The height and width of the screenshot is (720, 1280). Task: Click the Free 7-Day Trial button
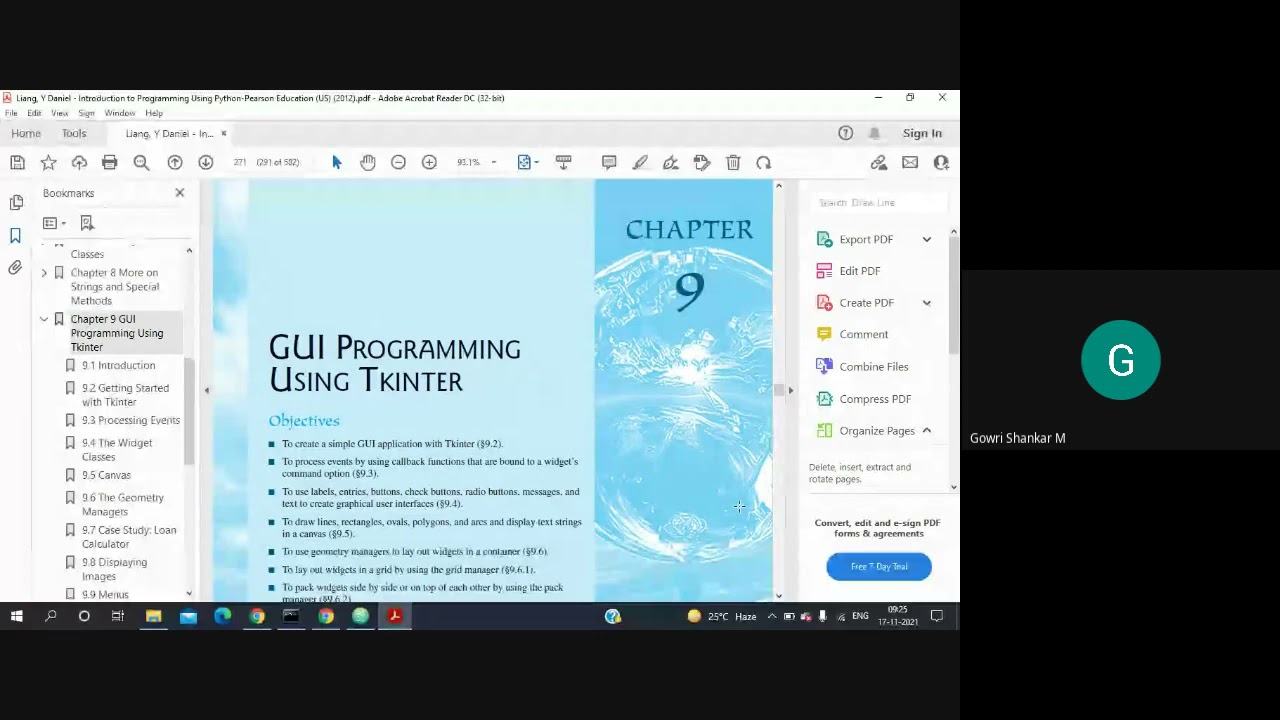pyautogui.click(x=879, y=567)
